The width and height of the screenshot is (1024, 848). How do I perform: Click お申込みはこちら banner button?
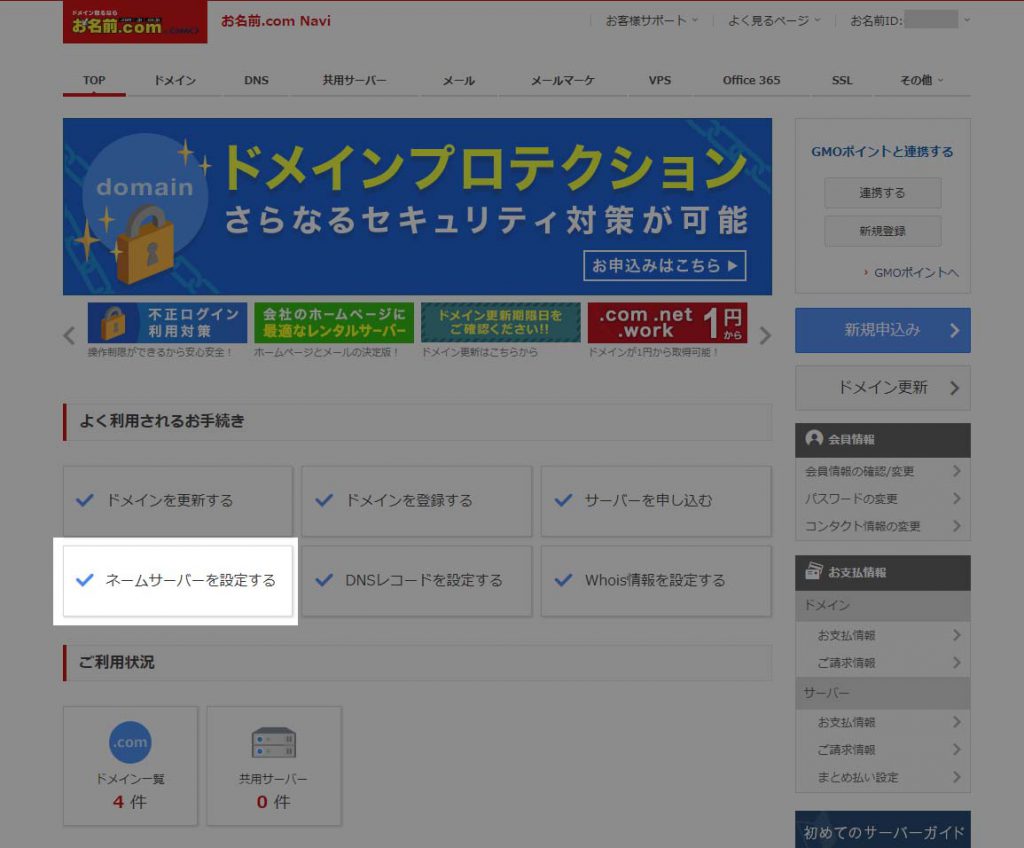pos(665,265)
